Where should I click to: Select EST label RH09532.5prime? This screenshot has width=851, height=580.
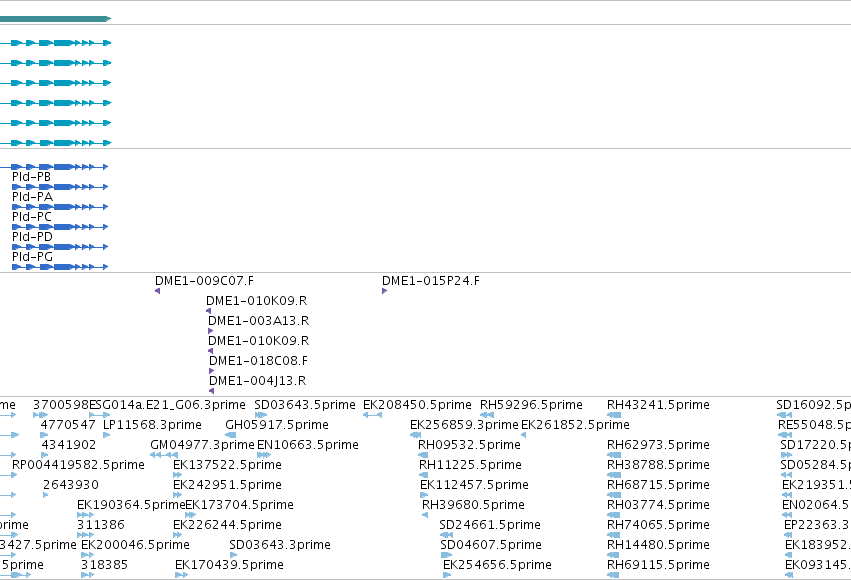(469, 445)
